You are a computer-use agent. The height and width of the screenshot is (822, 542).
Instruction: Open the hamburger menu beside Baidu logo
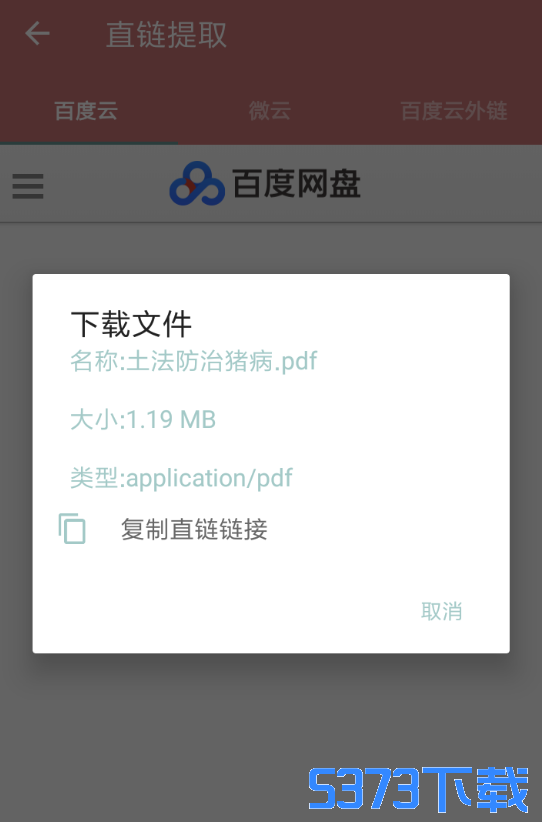point(28,186)
